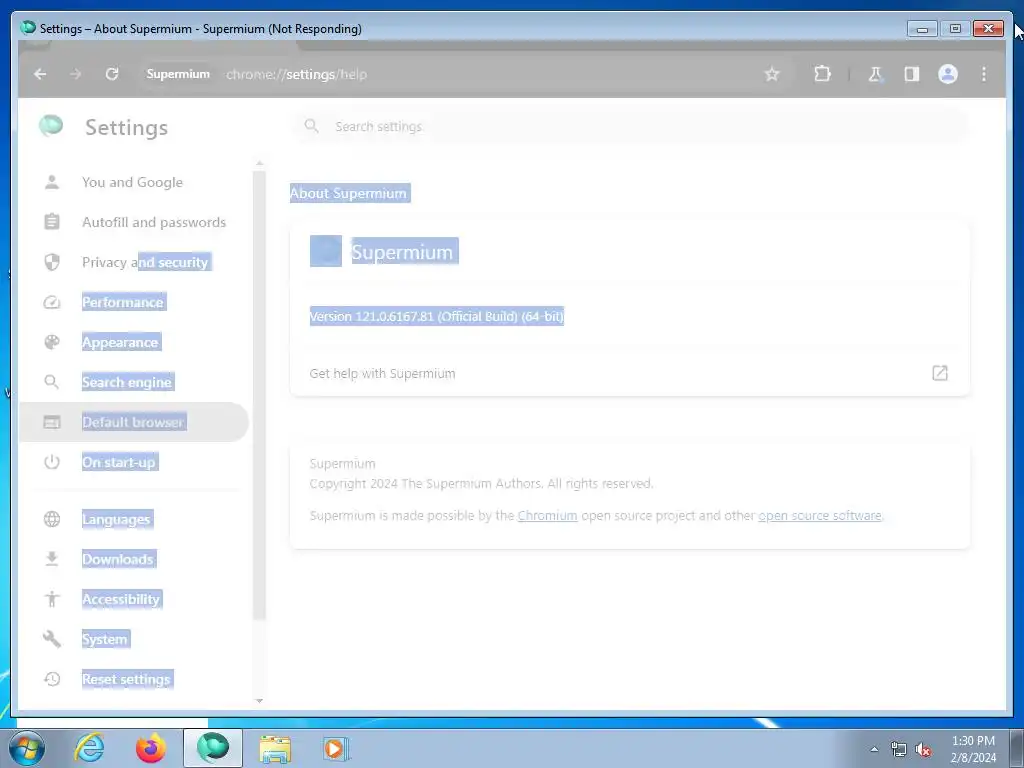Click the magnifier icon in Search settings
Screen dimensions: 1024x768
click(312, 126)
